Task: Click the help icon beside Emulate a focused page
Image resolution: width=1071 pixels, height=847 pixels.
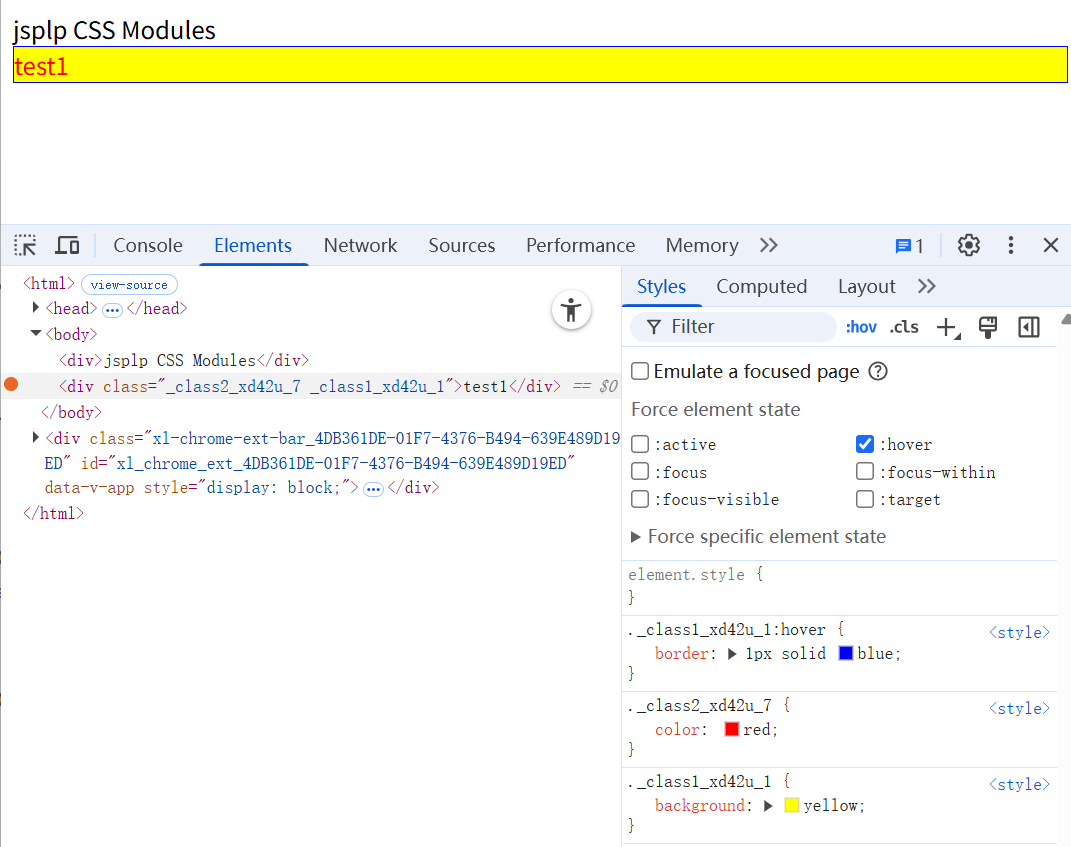Action: [x=878, y=372]
